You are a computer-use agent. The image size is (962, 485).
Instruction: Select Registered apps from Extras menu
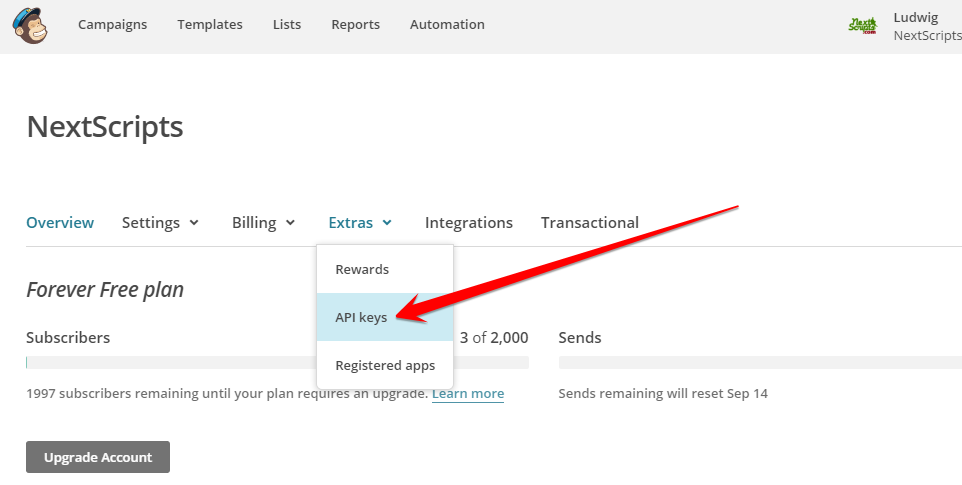[385, 365]
